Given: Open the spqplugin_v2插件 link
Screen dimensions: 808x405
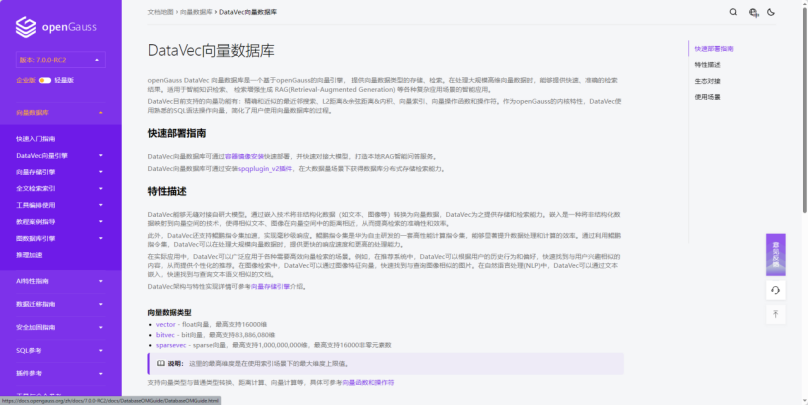Looking at the screenshot, I should (265, 169).
